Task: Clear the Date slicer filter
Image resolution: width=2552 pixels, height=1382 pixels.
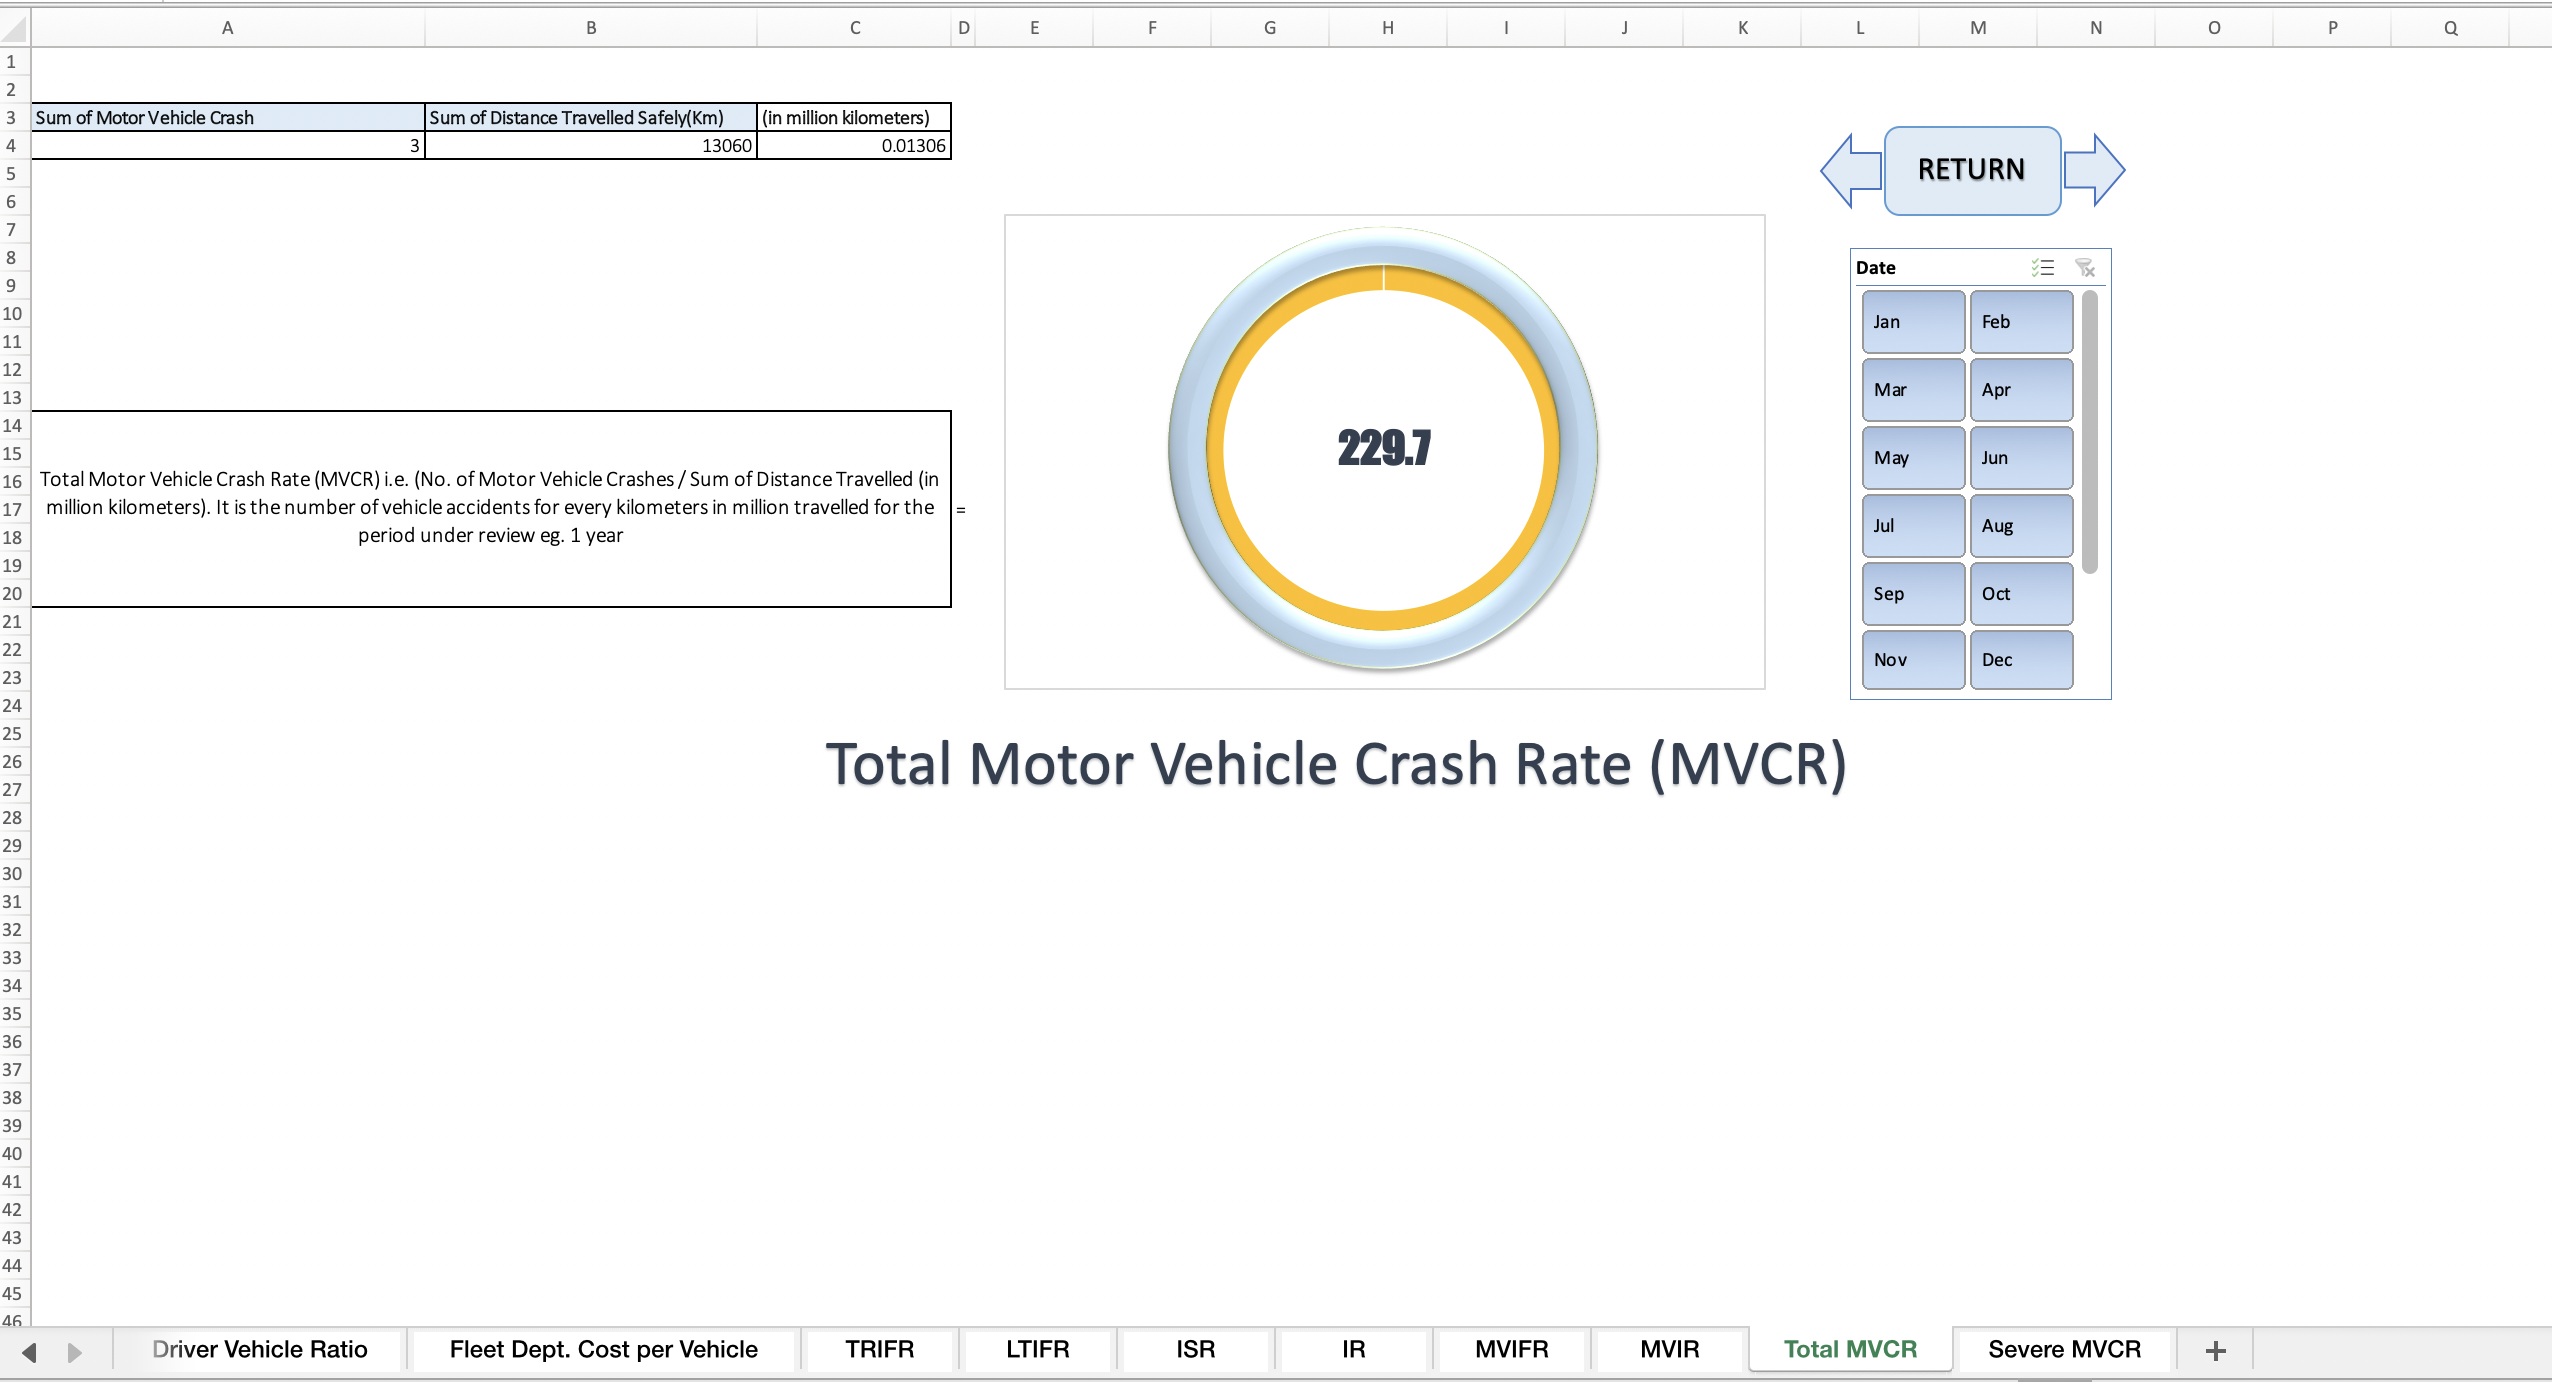Action: tap(2085, 268)
